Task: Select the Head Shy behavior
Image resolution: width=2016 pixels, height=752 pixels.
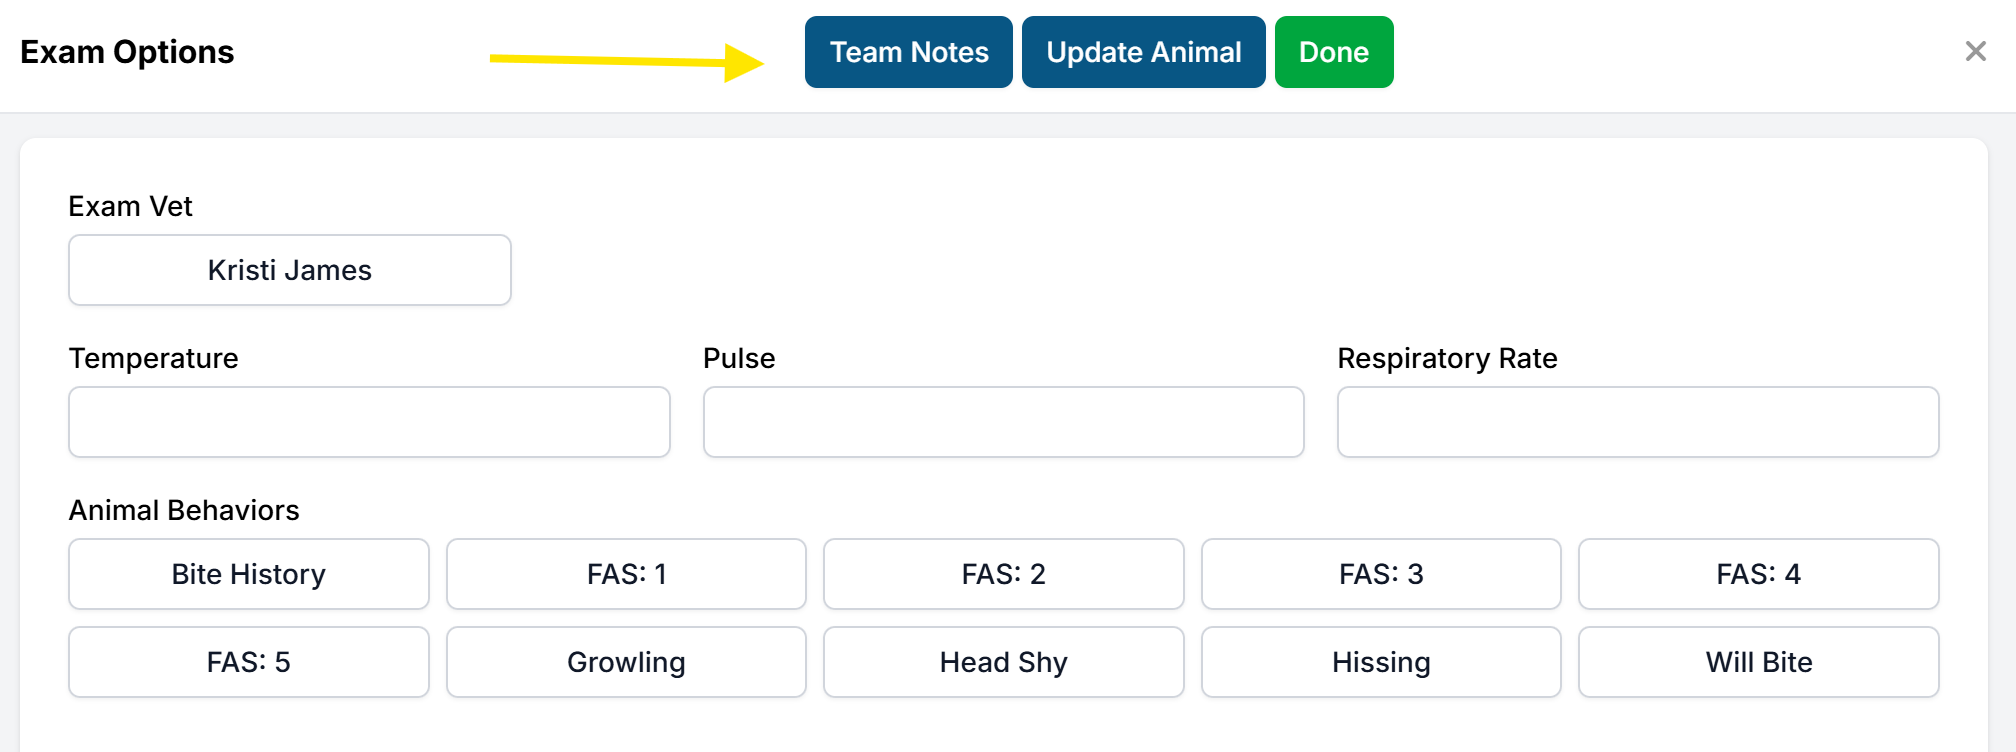Action: 1003,662
